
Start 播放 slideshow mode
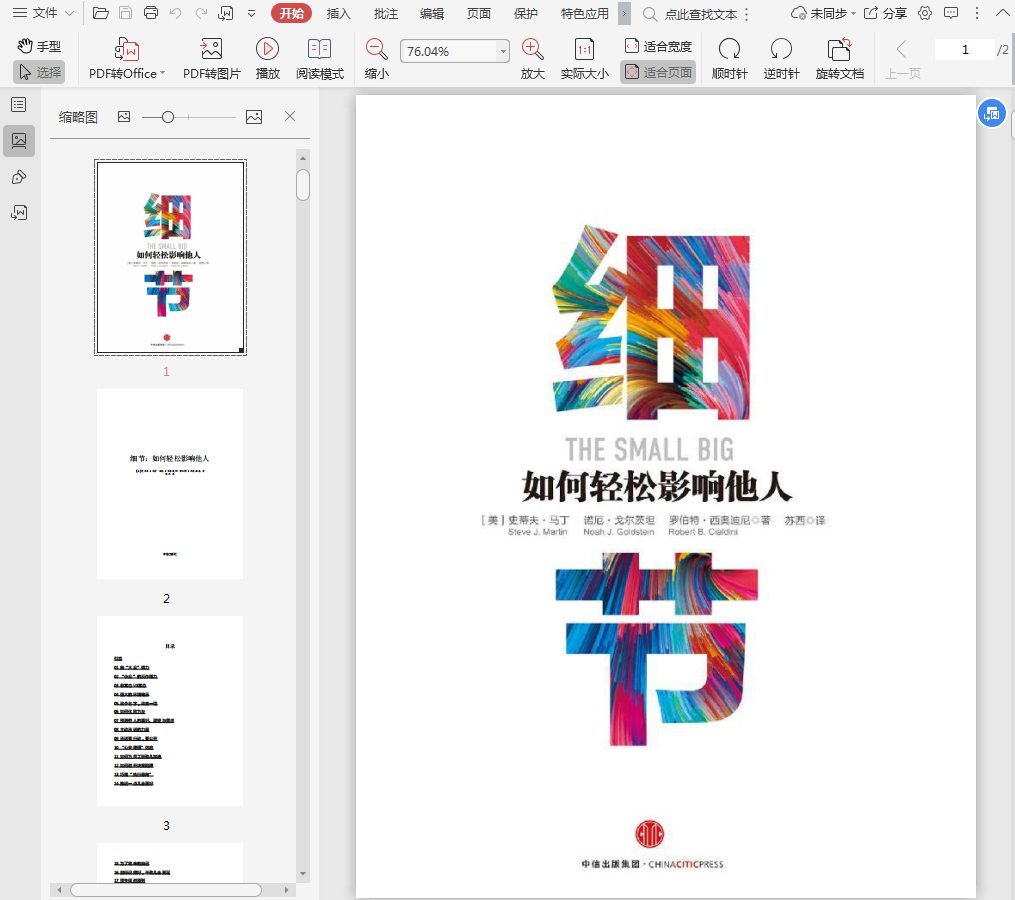click(267, 50)
